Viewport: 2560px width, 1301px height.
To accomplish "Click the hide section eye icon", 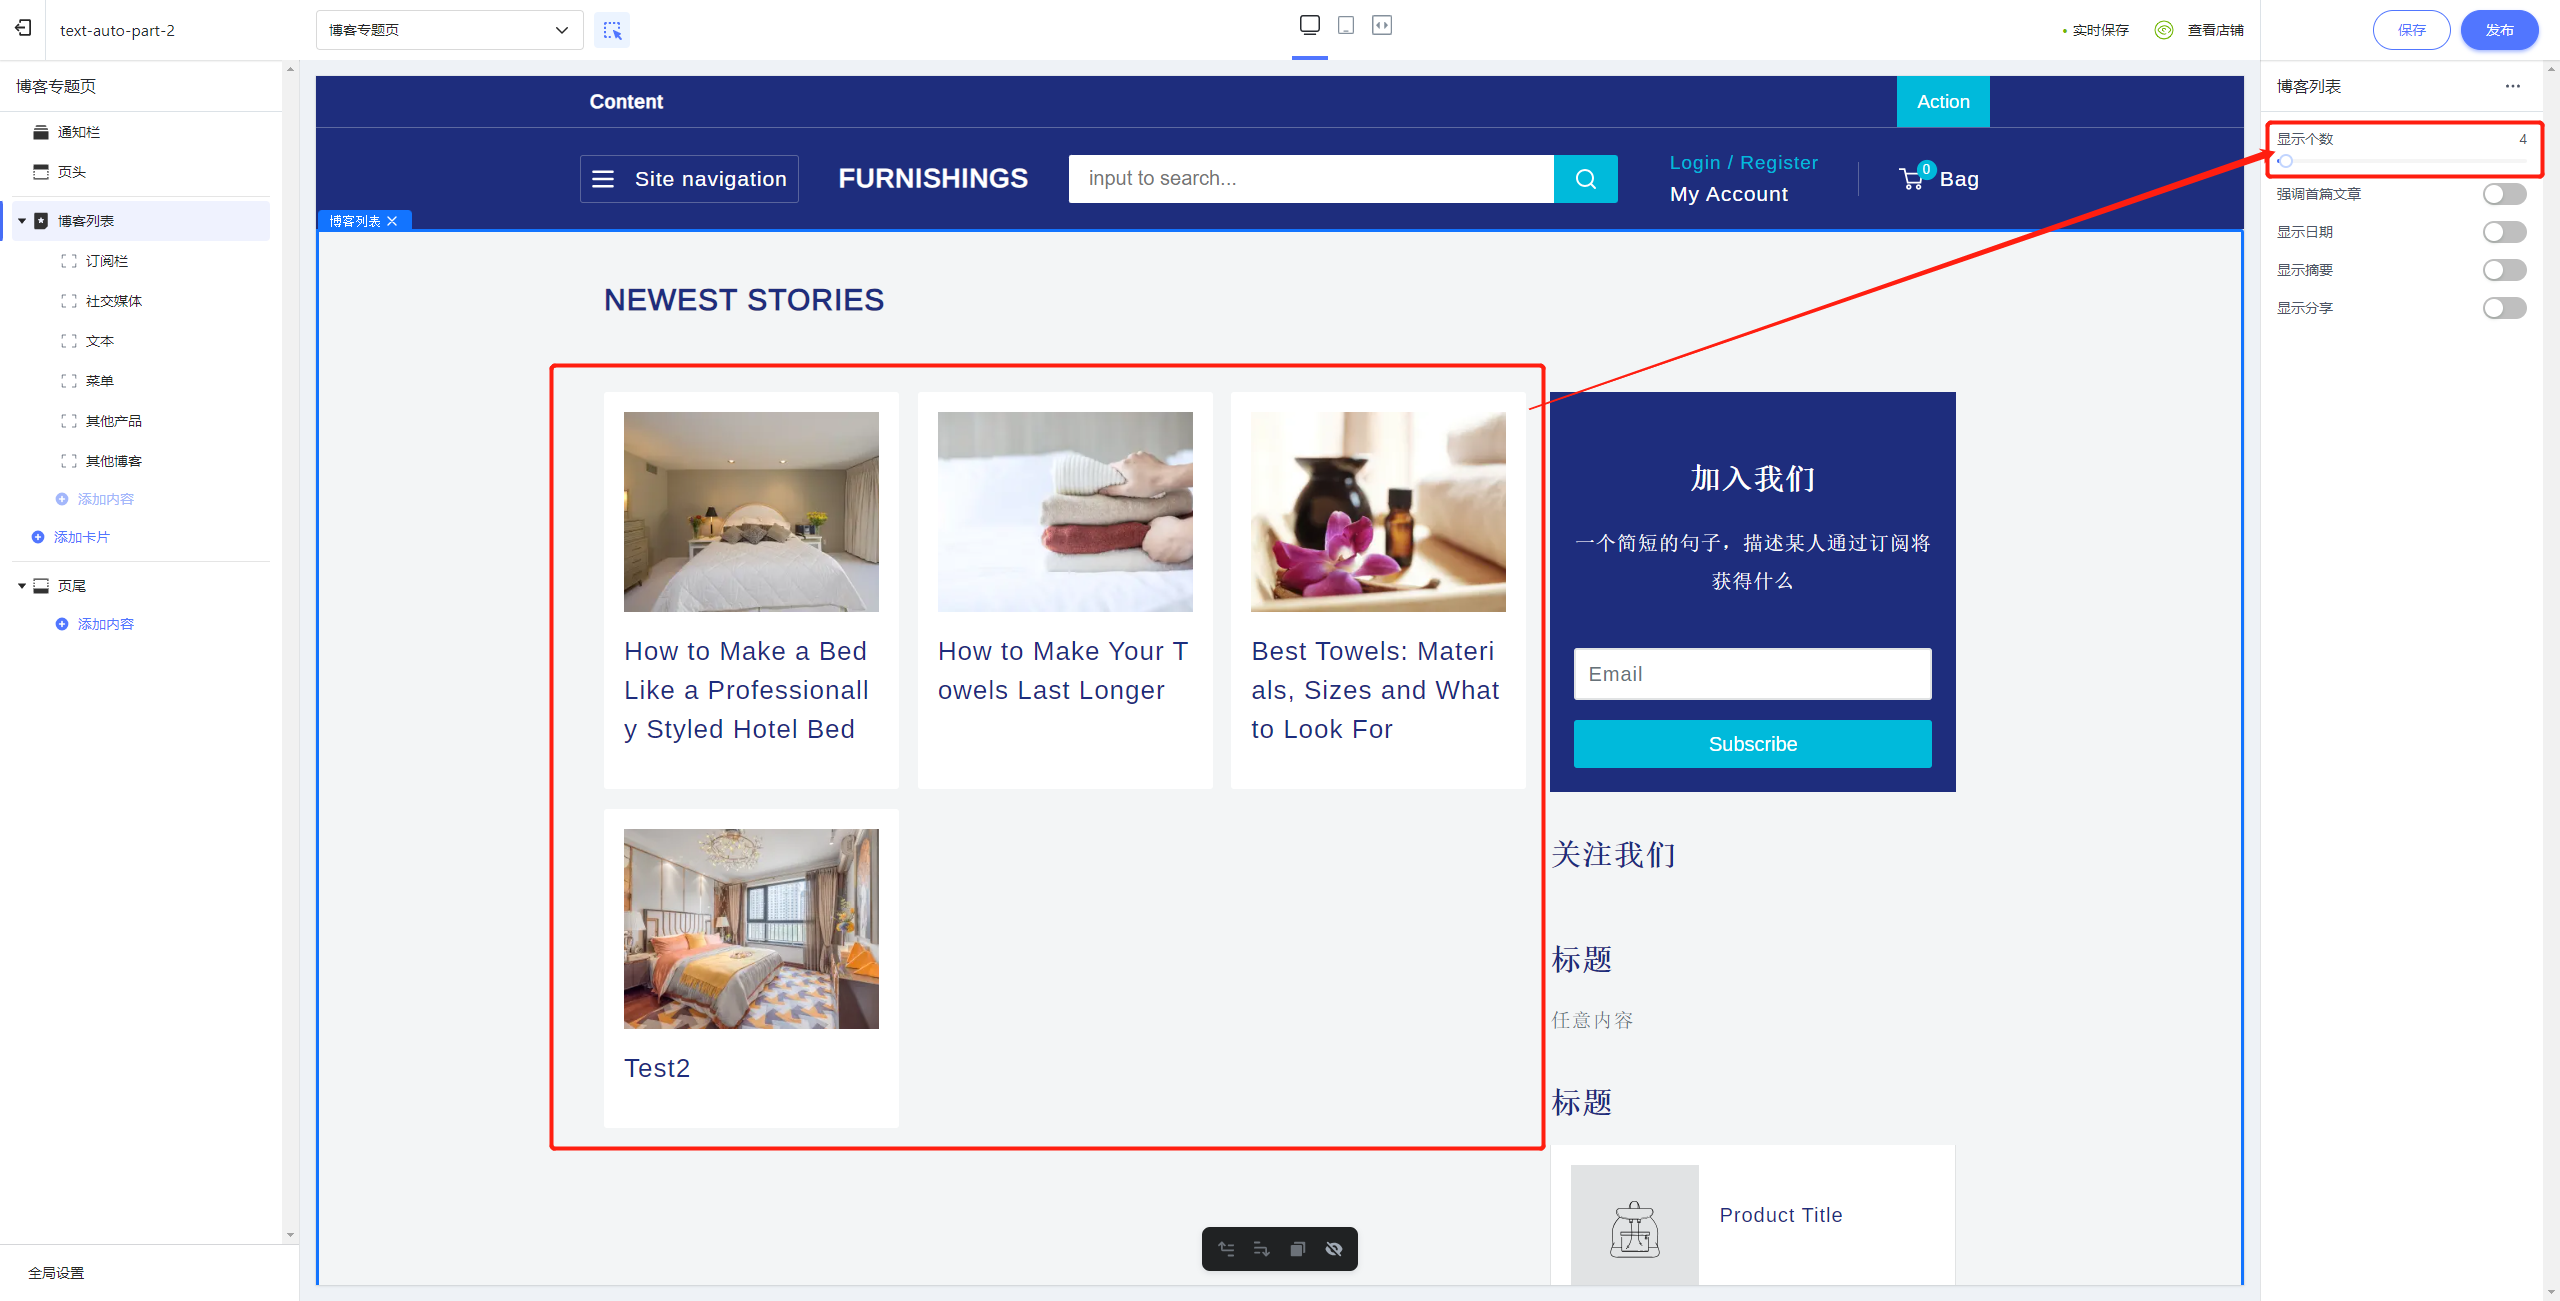I will pos(1334,1249).
